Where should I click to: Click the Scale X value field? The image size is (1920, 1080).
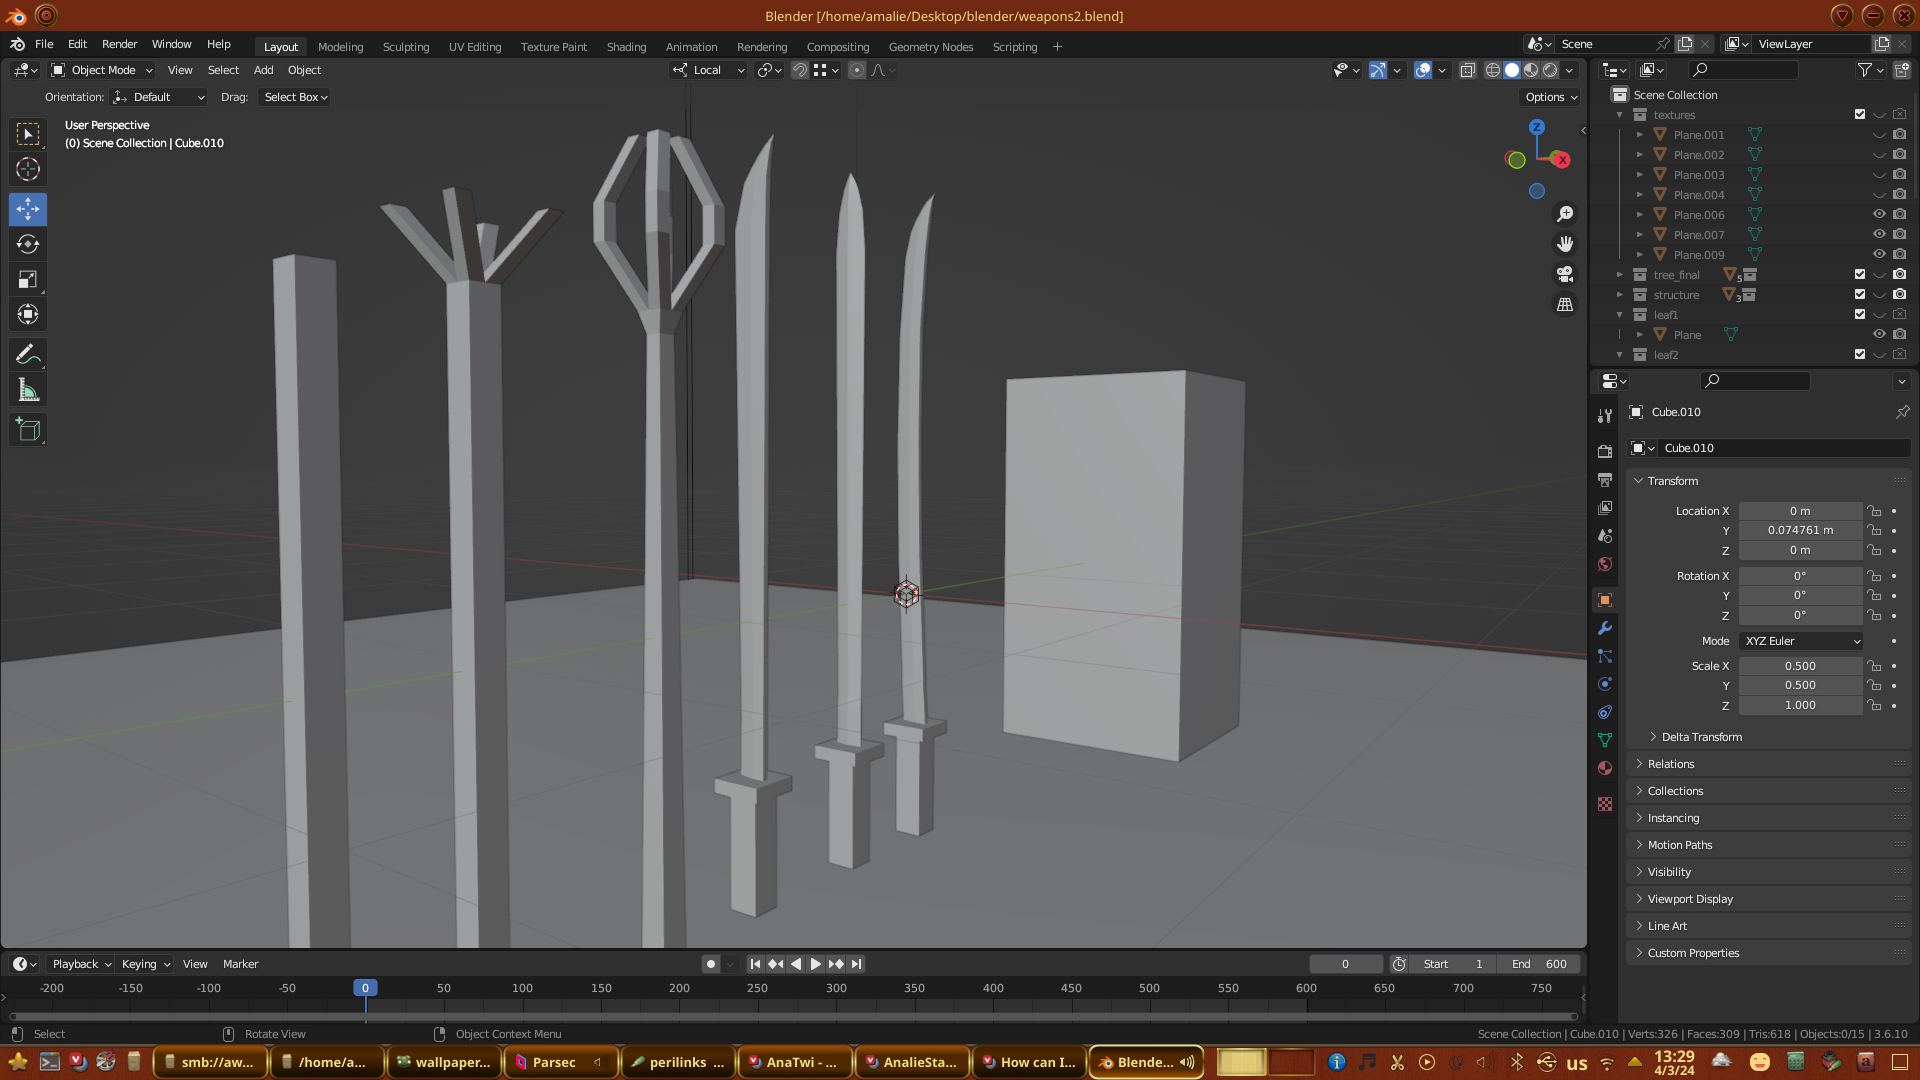(1800, 666)
